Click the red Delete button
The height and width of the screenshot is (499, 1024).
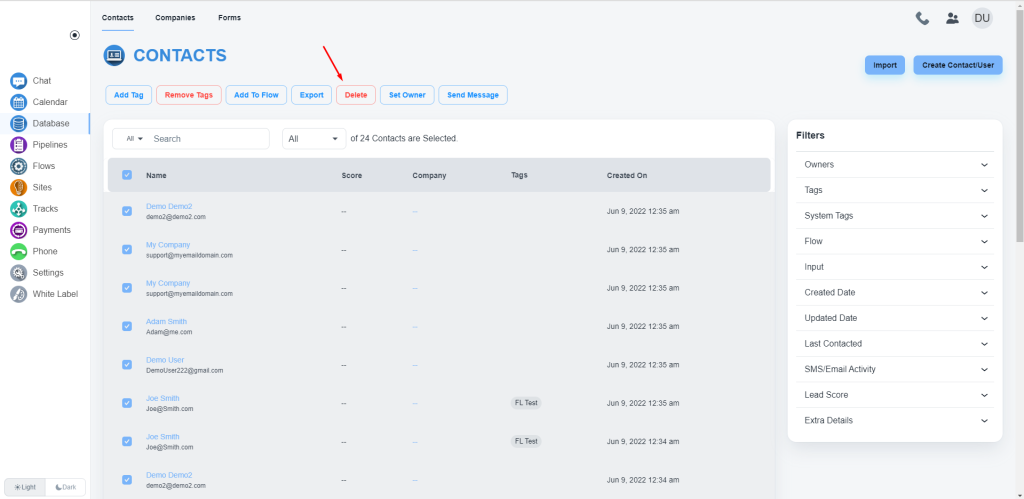coord(356,95)
